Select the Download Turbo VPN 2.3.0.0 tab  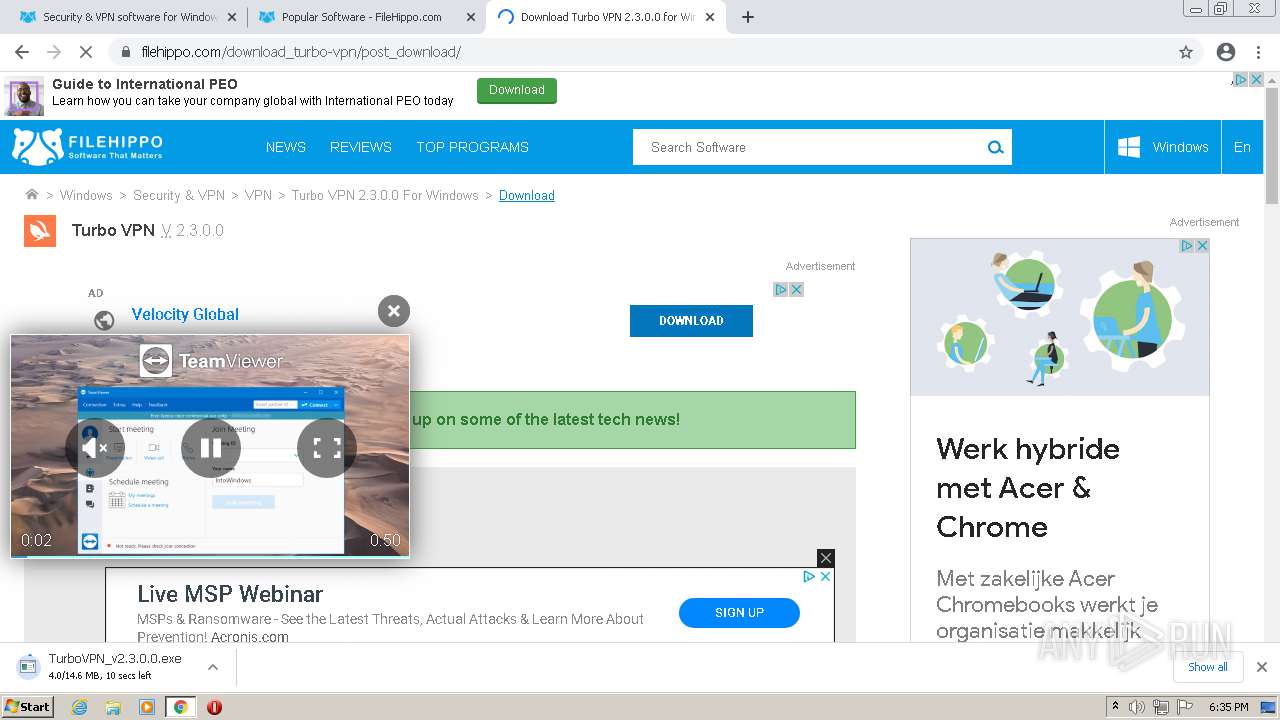(x=606, y=17)
